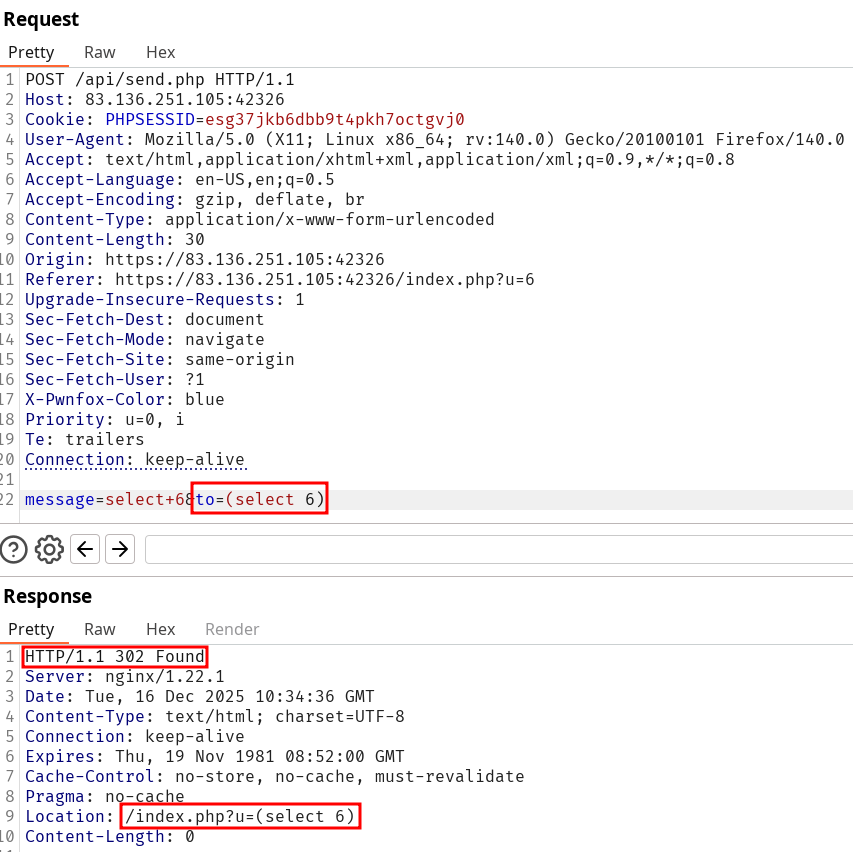Click the HTTP/1.1 302 Found status line
This screenshot has height=852, width=853.
(x=114, y=657)
